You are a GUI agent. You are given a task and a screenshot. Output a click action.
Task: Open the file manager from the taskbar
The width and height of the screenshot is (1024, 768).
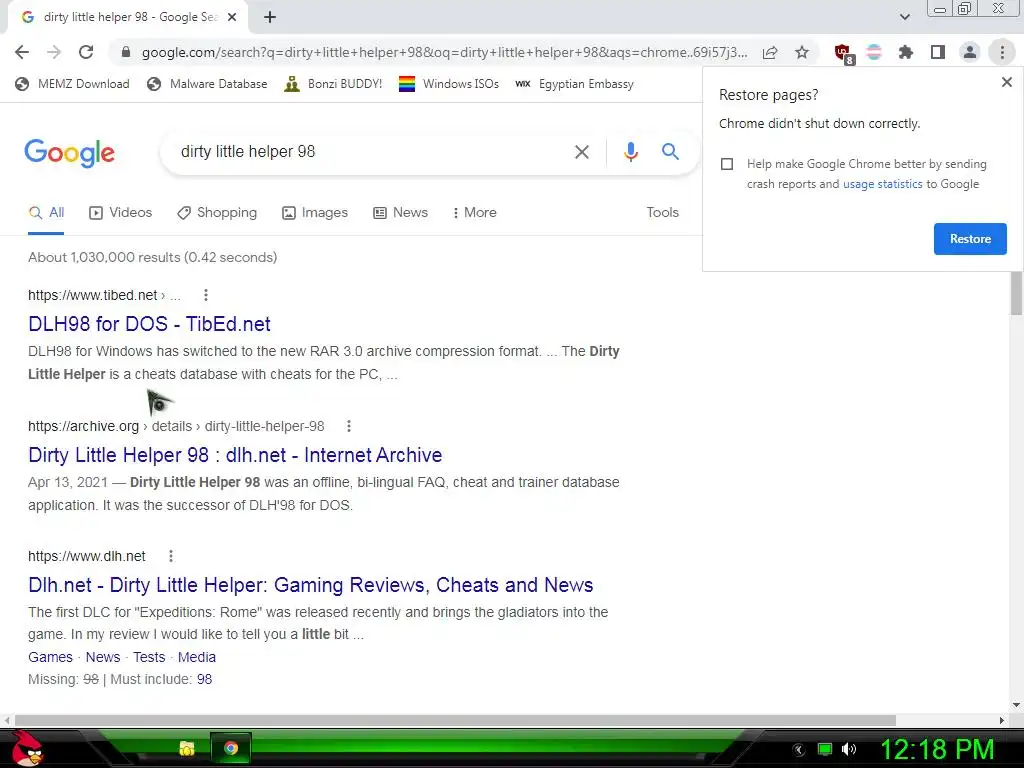click(187, 748)
